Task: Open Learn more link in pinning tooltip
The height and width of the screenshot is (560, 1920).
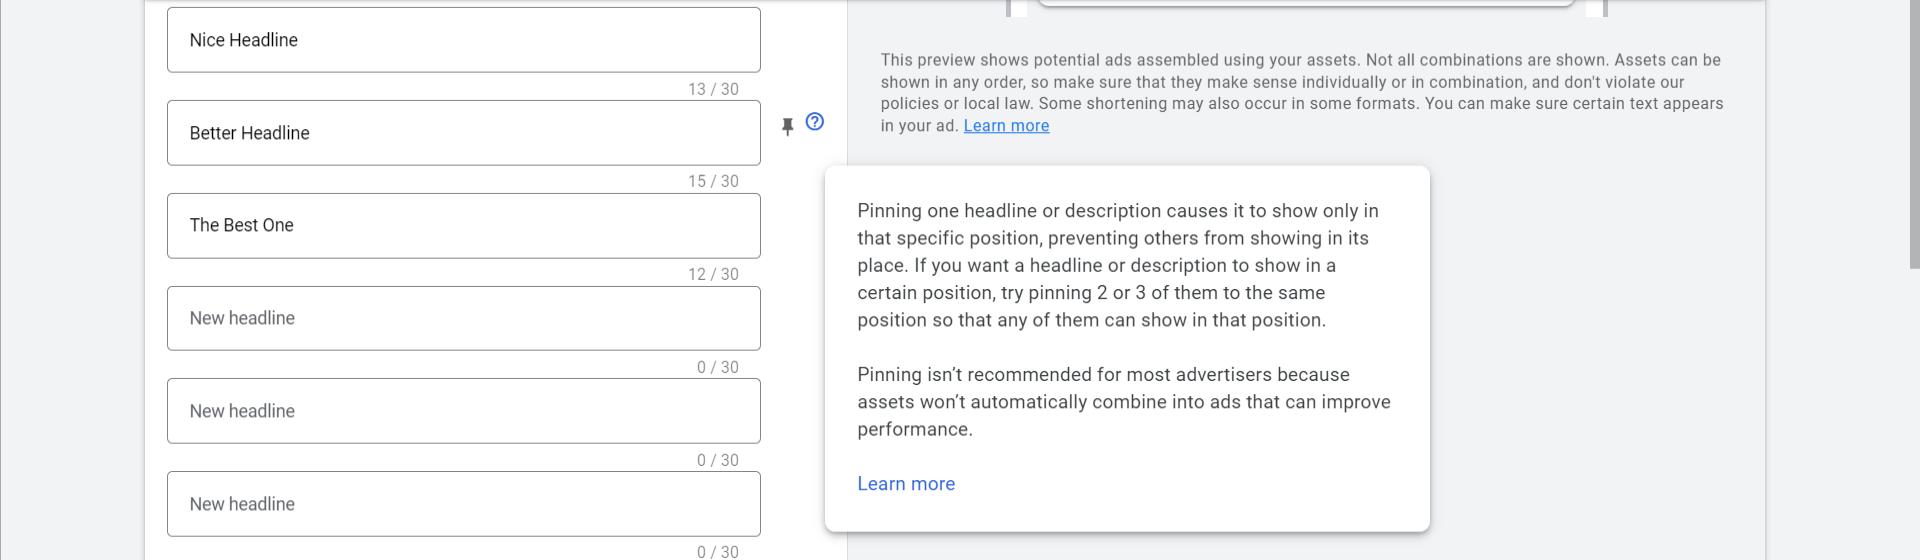Action: pyautogui.click(x=906, y=484)
